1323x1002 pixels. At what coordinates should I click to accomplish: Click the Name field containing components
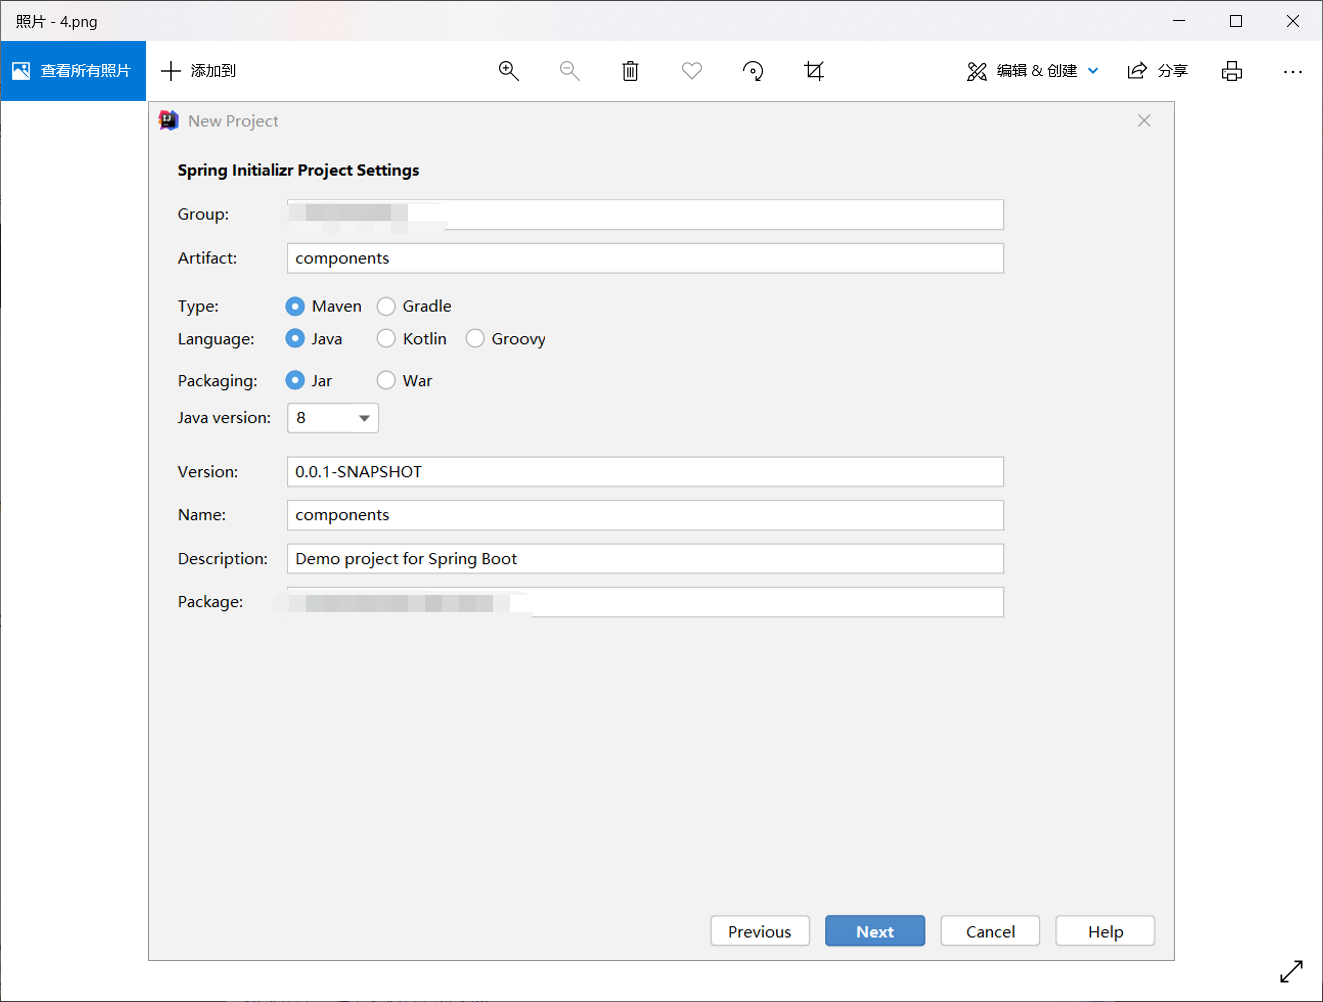645,515
